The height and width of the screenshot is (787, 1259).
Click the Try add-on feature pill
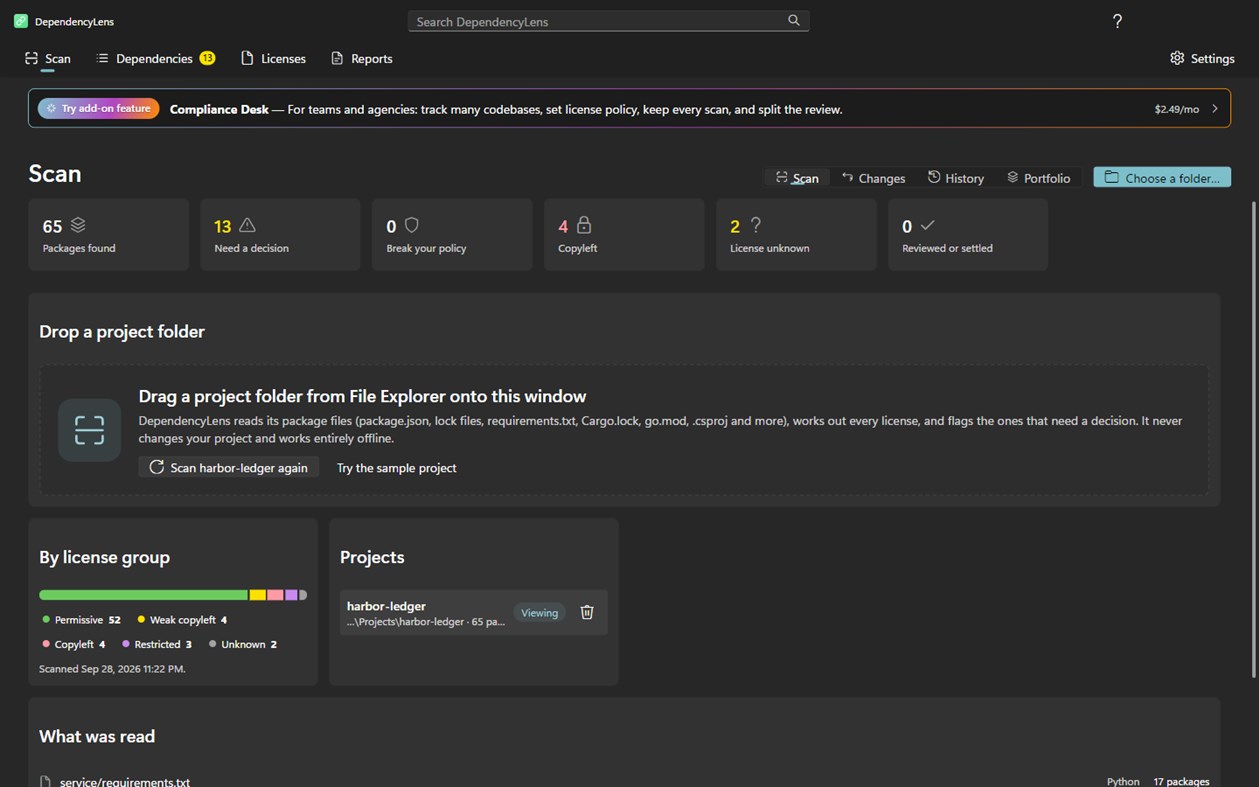98,108
